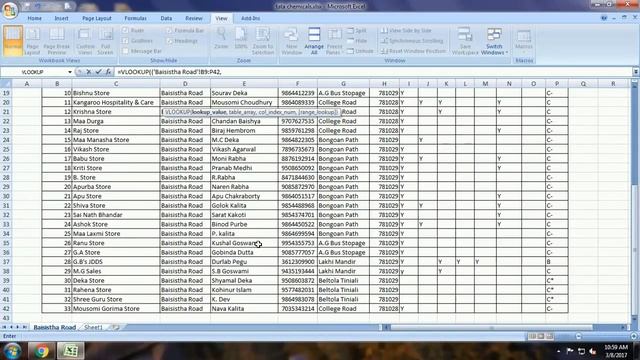640x360 pixels.
Task: Switch to Sheet1 tab
Action: [93, 327]
